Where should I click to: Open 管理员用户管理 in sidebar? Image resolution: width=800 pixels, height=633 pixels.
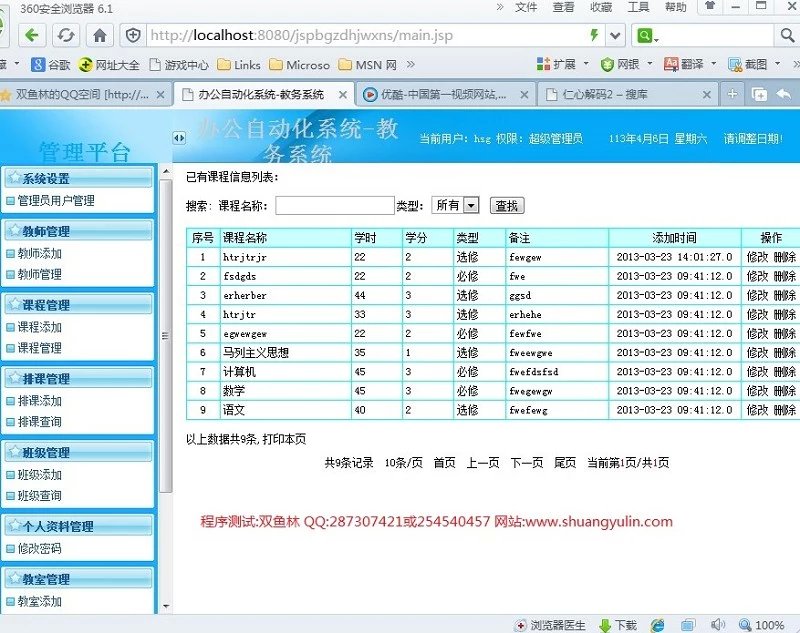[56, 200]
